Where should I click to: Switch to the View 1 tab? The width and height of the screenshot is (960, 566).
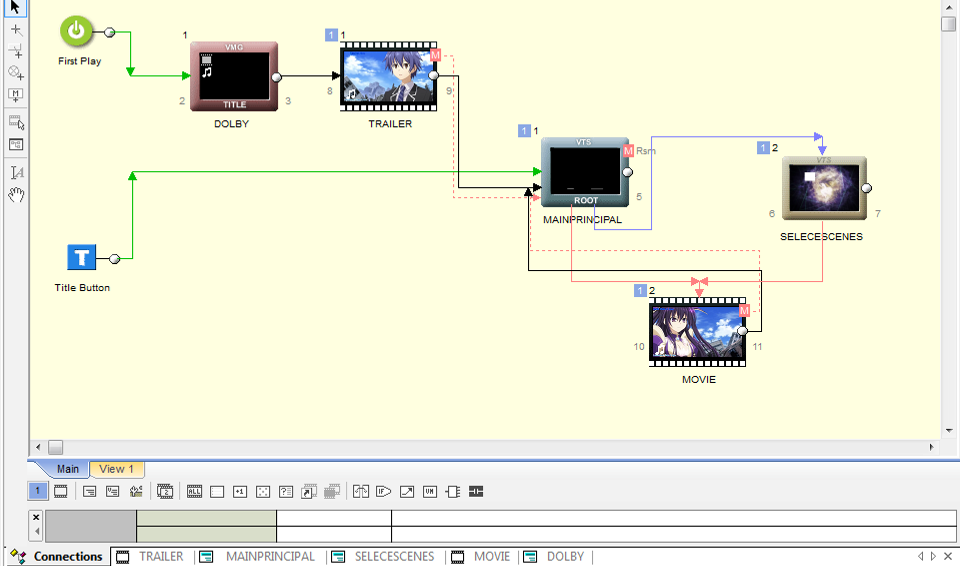116,469
